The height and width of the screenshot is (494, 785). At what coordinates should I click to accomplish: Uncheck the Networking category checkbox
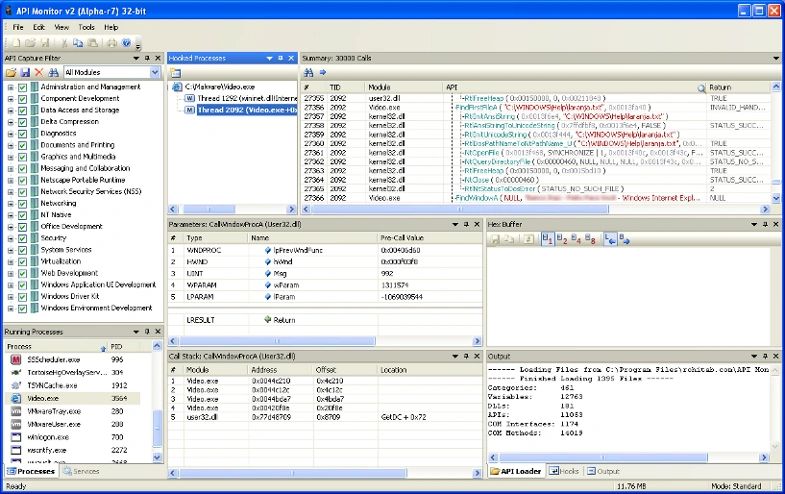[x=22, y=202]
